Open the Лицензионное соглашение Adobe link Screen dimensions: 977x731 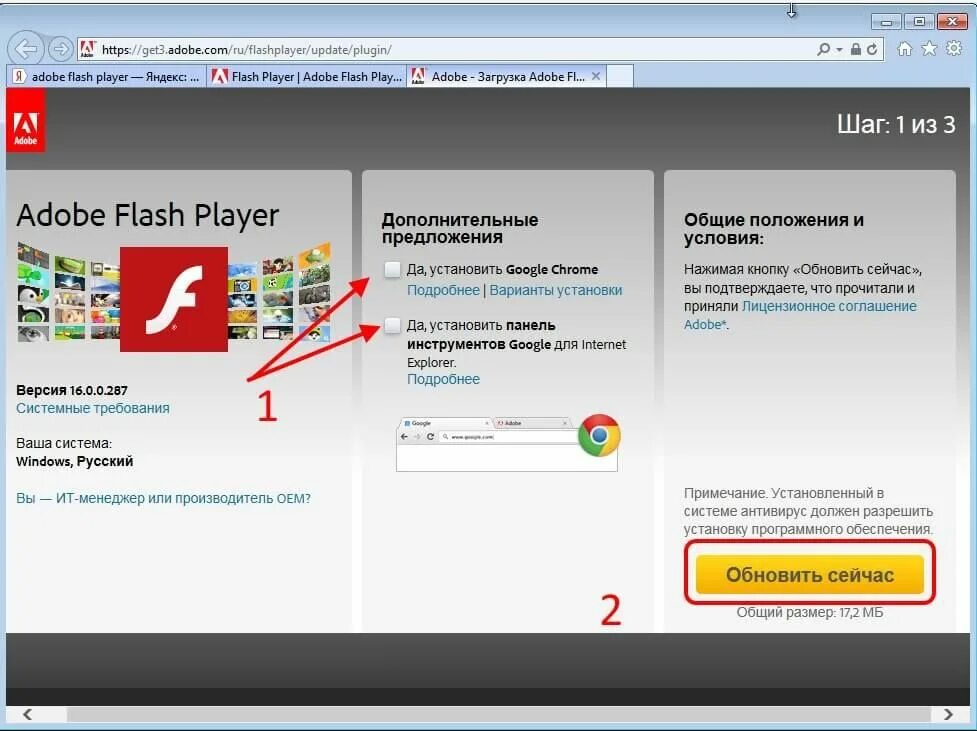pyautogui.click(x=800, y=315)
